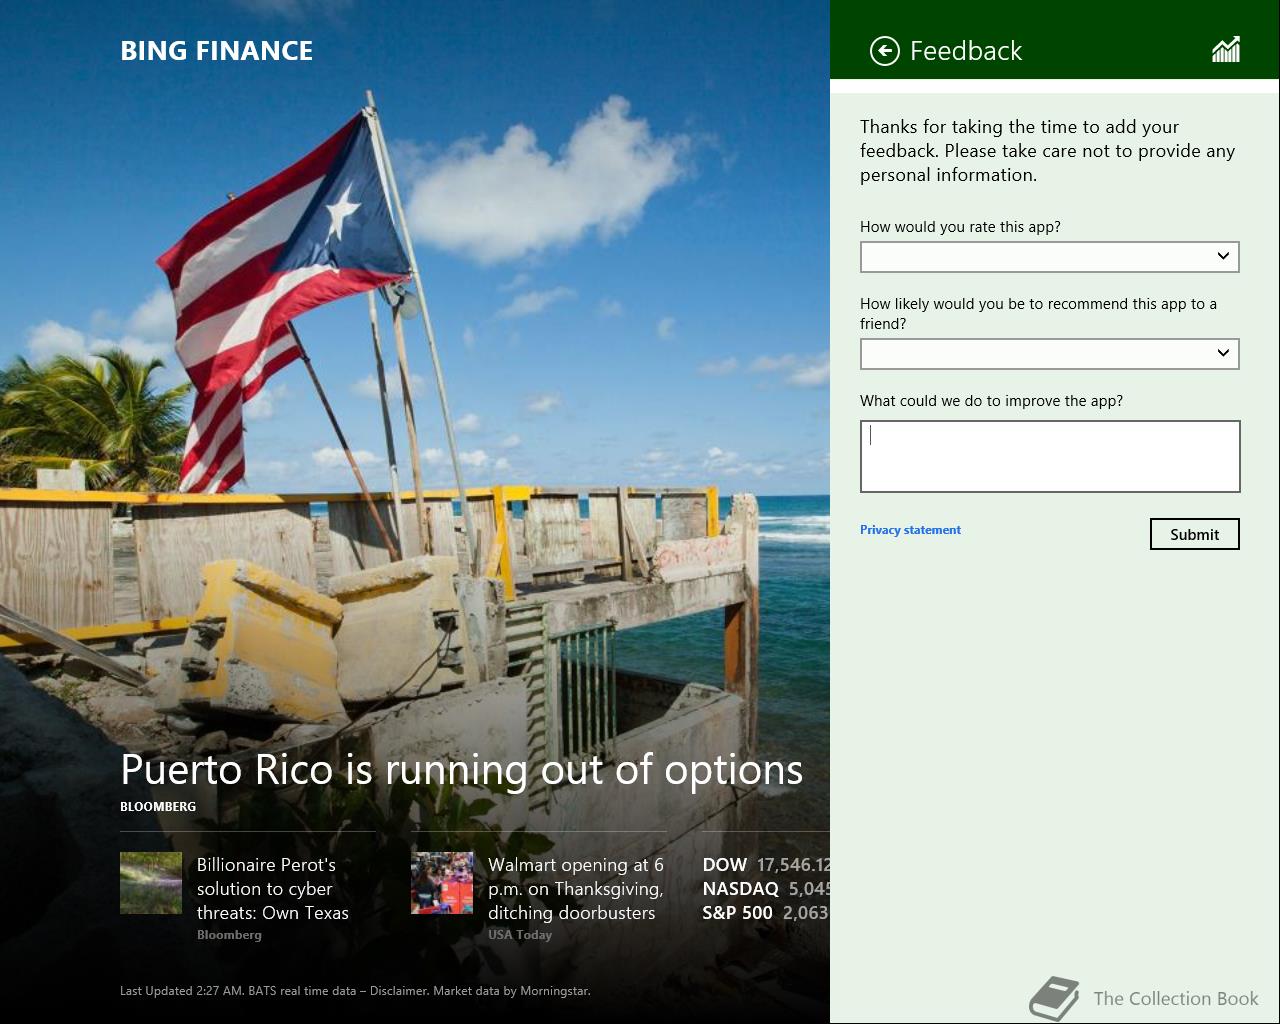Viewport: 1280px width, 1024px height.
Task: Click the 'Last Updated 2:27 AM' disclaimer text
Action: [355, 991]
